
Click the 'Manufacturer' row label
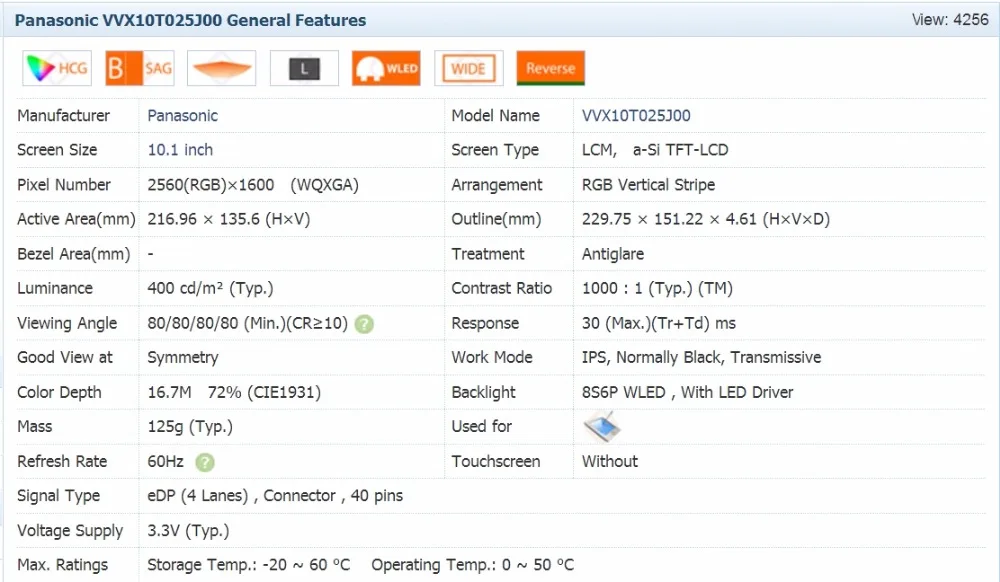coord(63,115)
